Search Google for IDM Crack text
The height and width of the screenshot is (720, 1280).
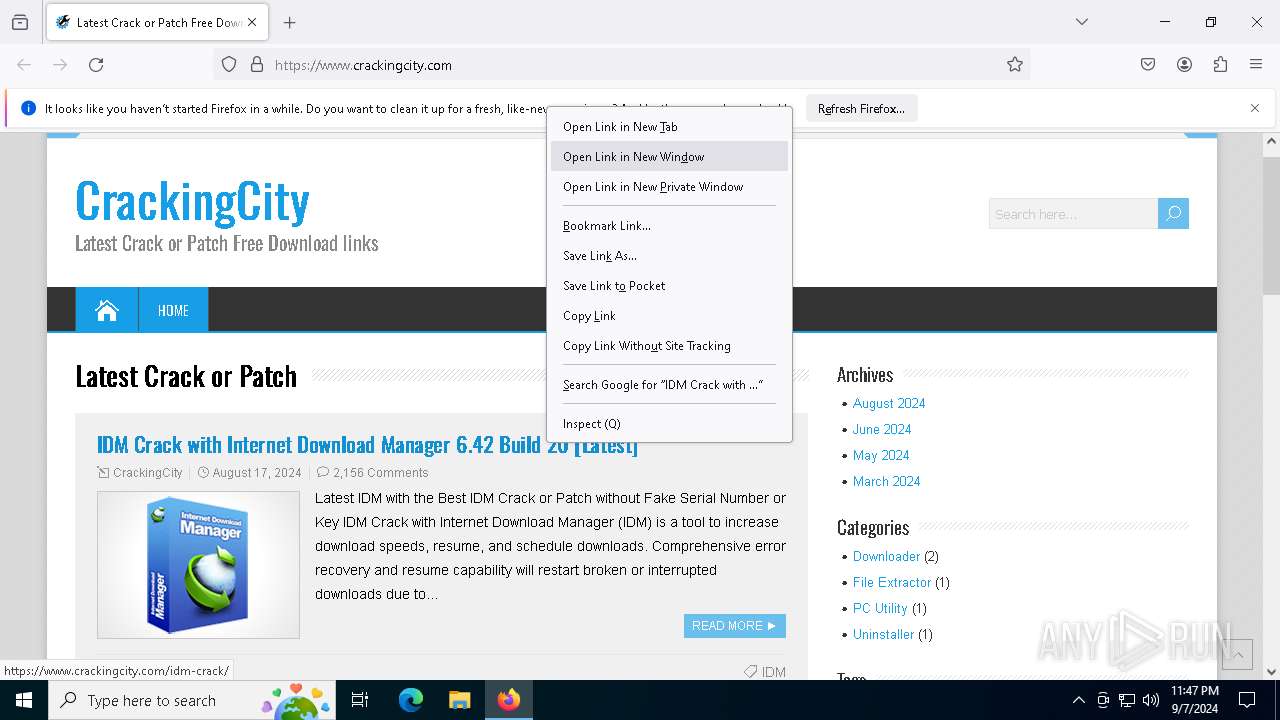click(669, 385)
